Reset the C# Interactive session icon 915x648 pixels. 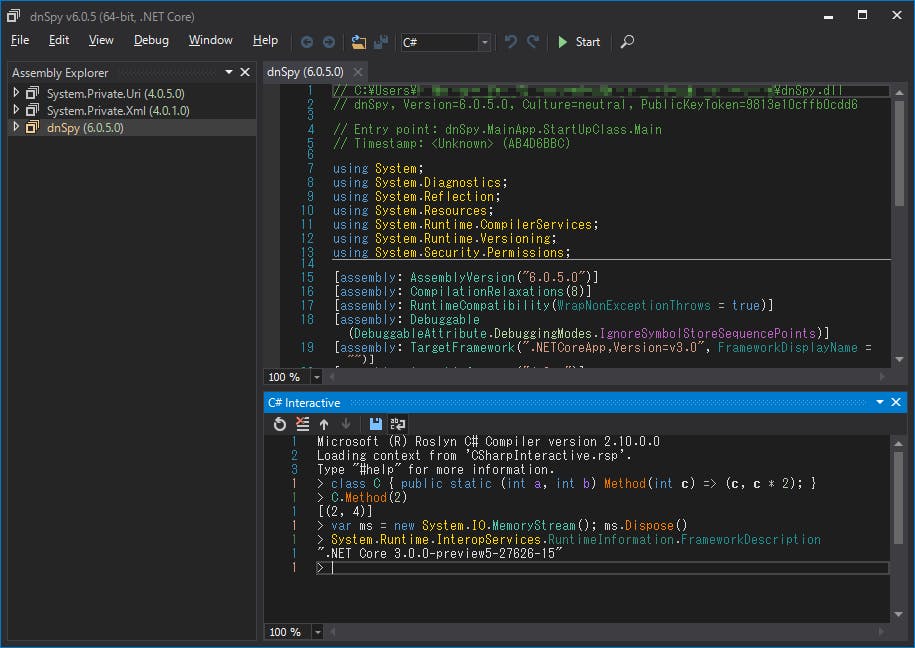coord(280,424)
